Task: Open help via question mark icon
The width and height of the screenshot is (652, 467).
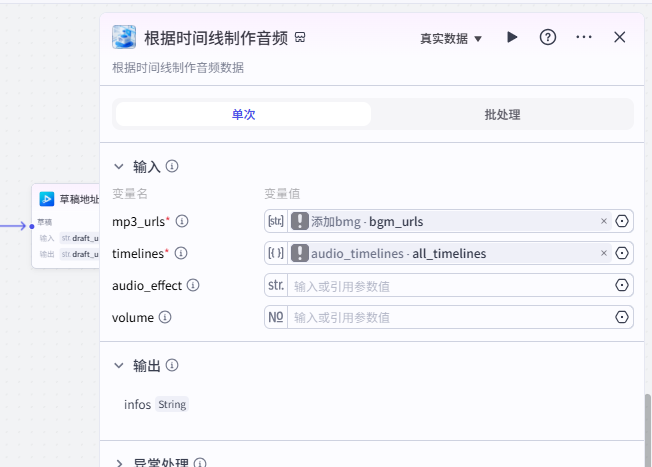Action: click(x=548, y=37)
